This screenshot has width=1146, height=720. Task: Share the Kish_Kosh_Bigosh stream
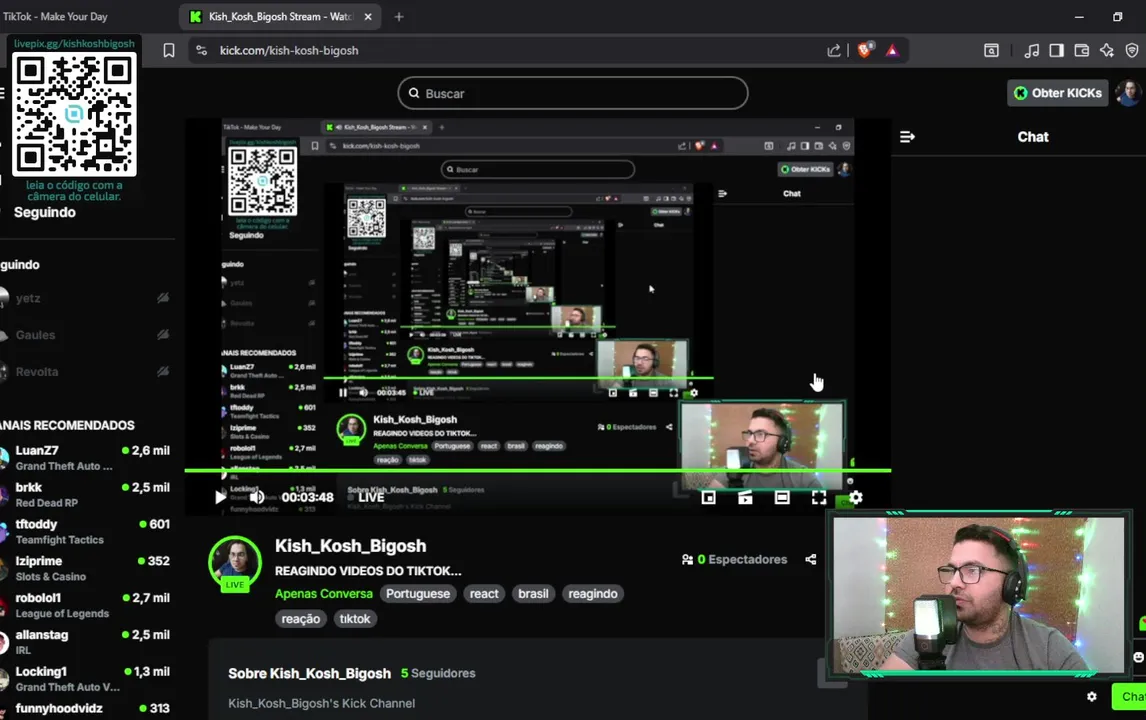pyautogui.click(x=811, y=559)
